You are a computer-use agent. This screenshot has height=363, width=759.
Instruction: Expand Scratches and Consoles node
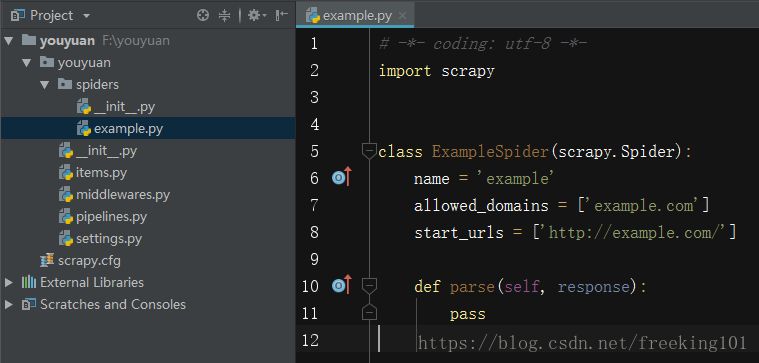(9, 304)
